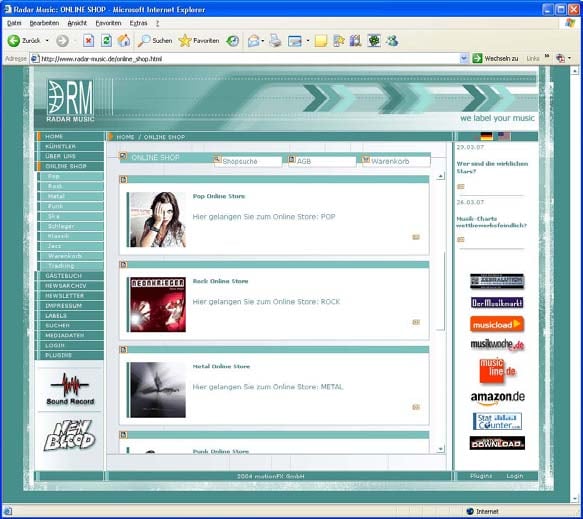The image size is (583, 519).
Task: Open back button history dropdown arrow
Action: coord(47,41)
